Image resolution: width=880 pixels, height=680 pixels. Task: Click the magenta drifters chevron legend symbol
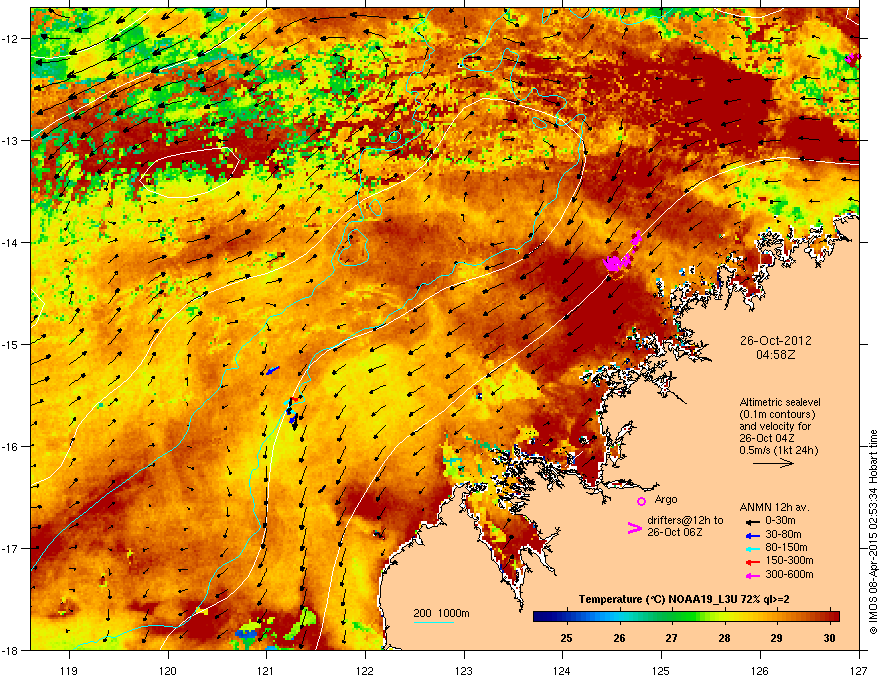point(634,527)
